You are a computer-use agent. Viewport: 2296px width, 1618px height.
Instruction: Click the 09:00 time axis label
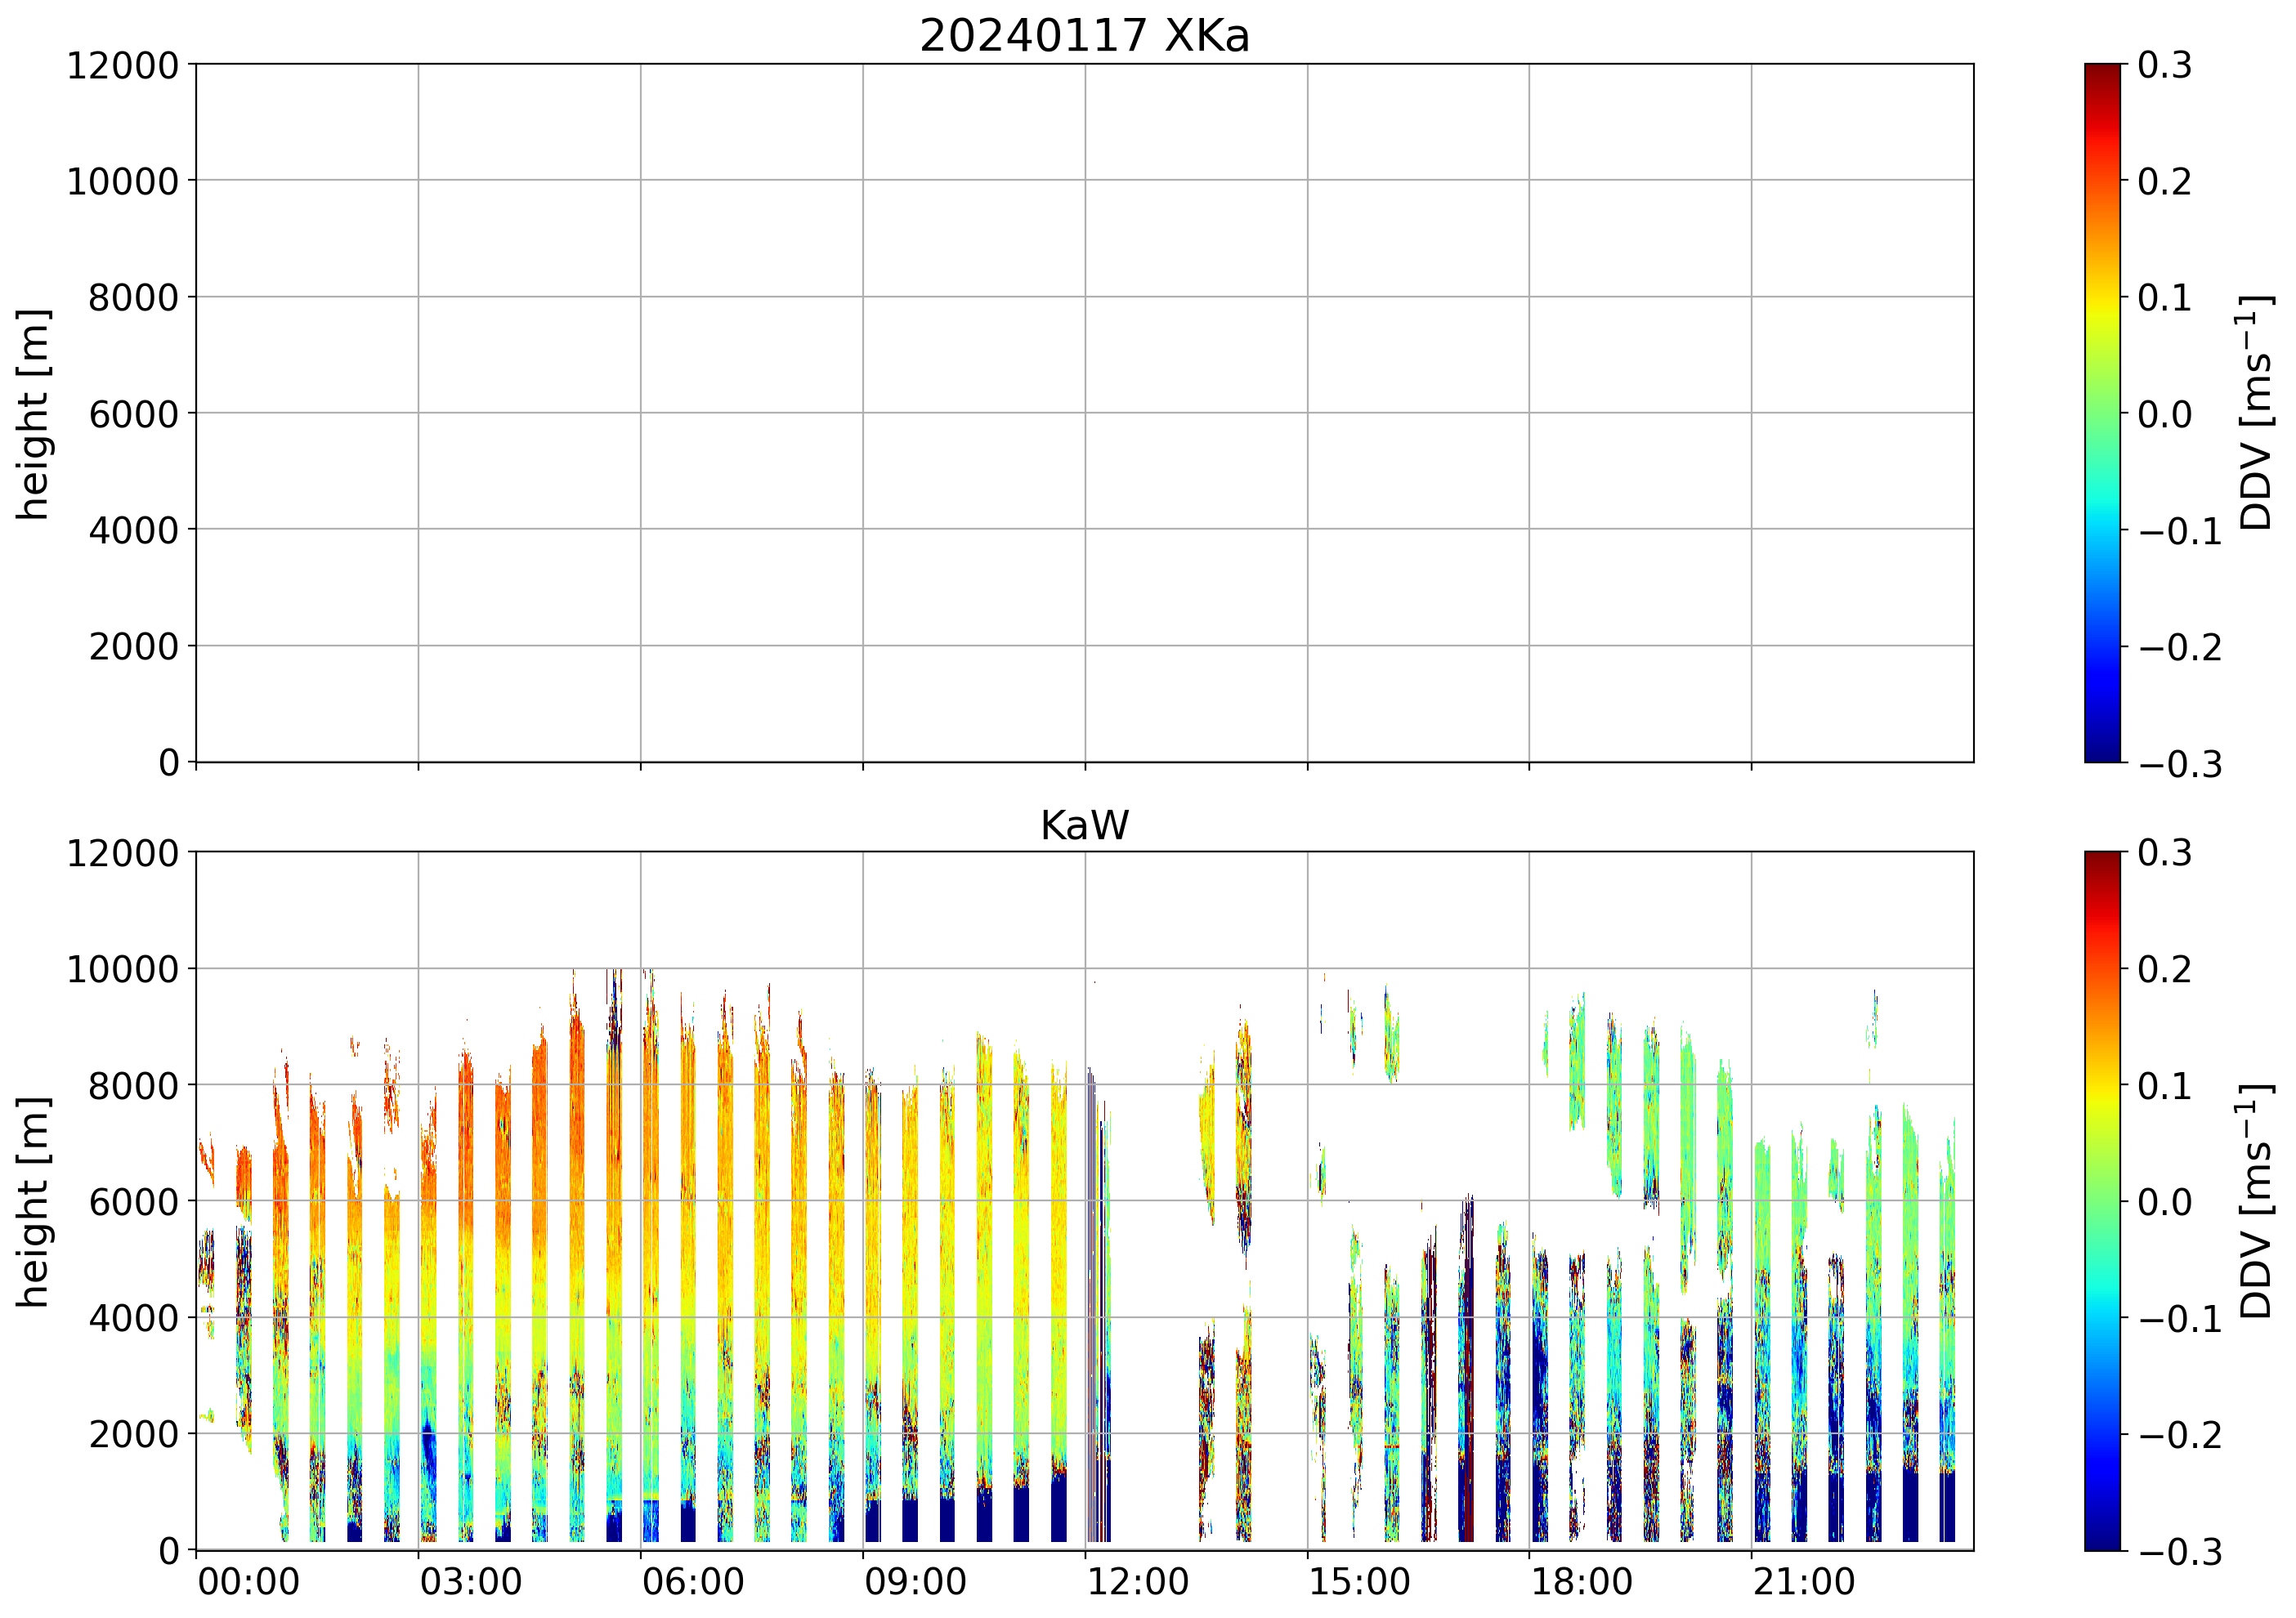pos(915,1583)
